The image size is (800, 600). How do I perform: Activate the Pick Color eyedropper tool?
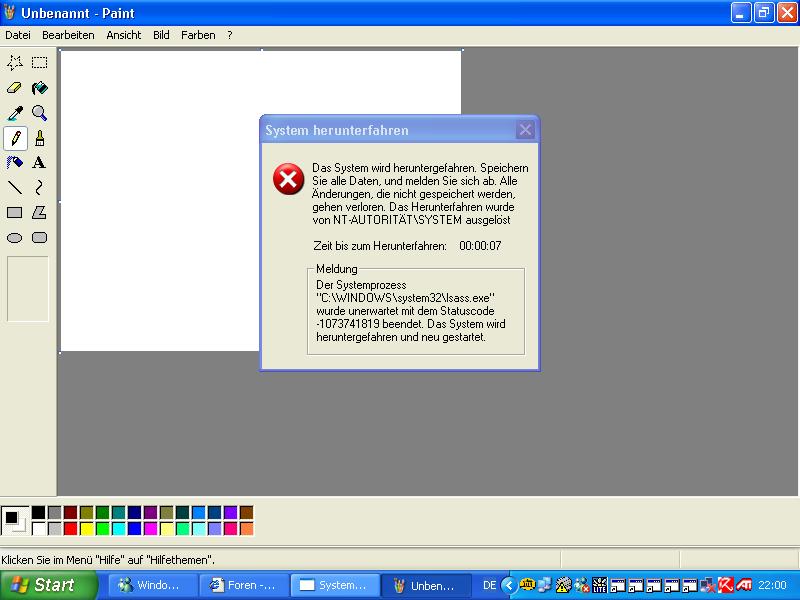pyautogui.click(x=15, y=113)
